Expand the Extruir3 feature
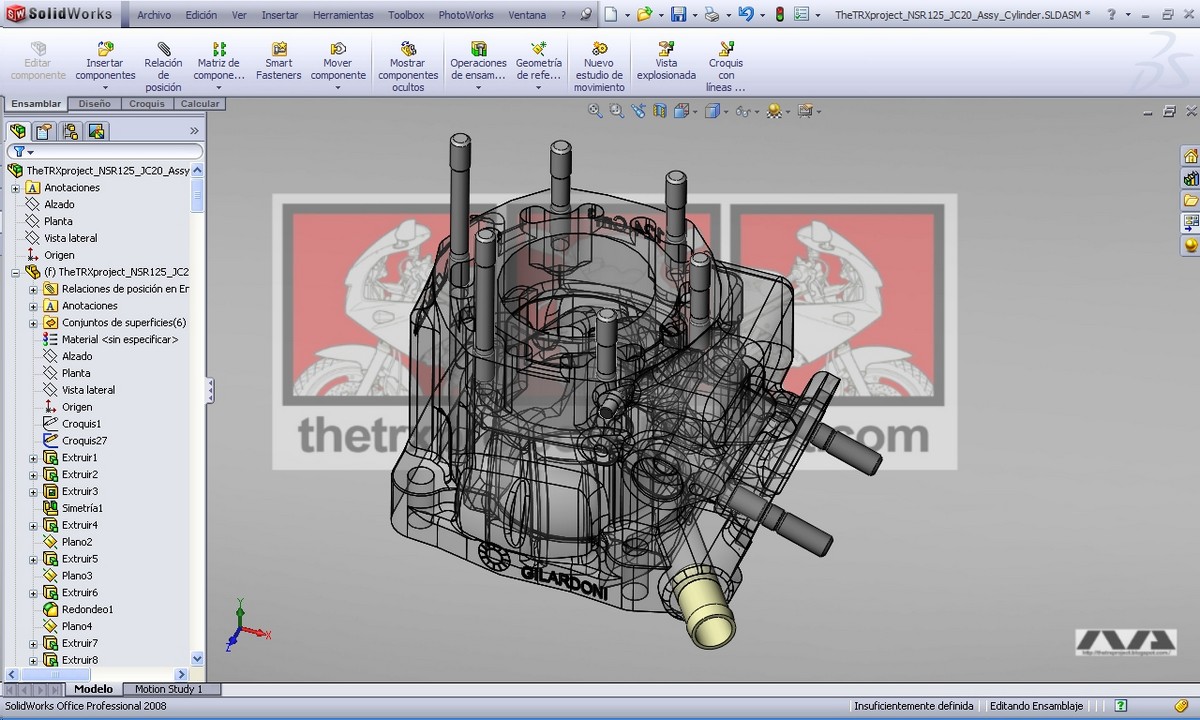 point(33,492)
